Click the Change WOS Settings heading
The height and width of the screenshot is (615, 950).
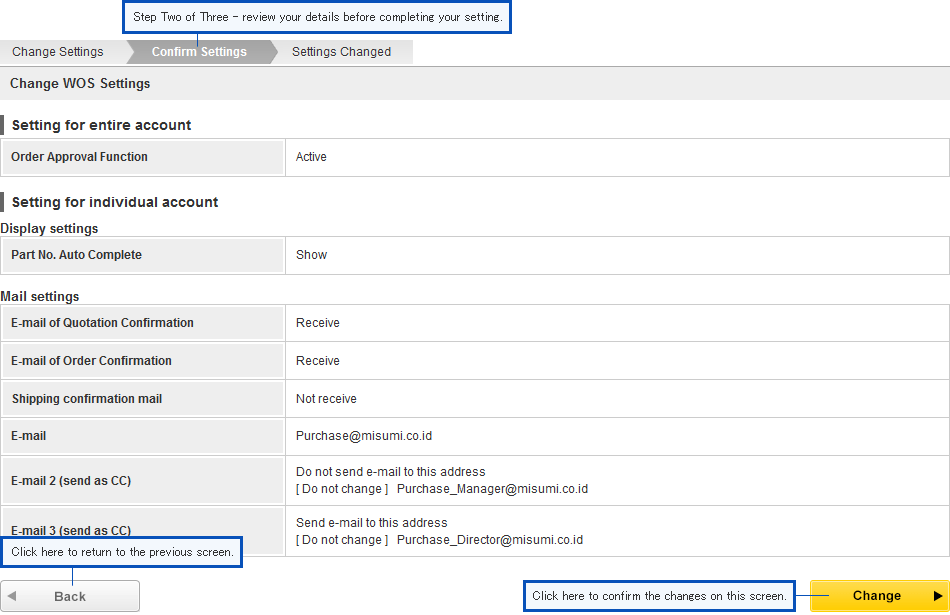80,84
